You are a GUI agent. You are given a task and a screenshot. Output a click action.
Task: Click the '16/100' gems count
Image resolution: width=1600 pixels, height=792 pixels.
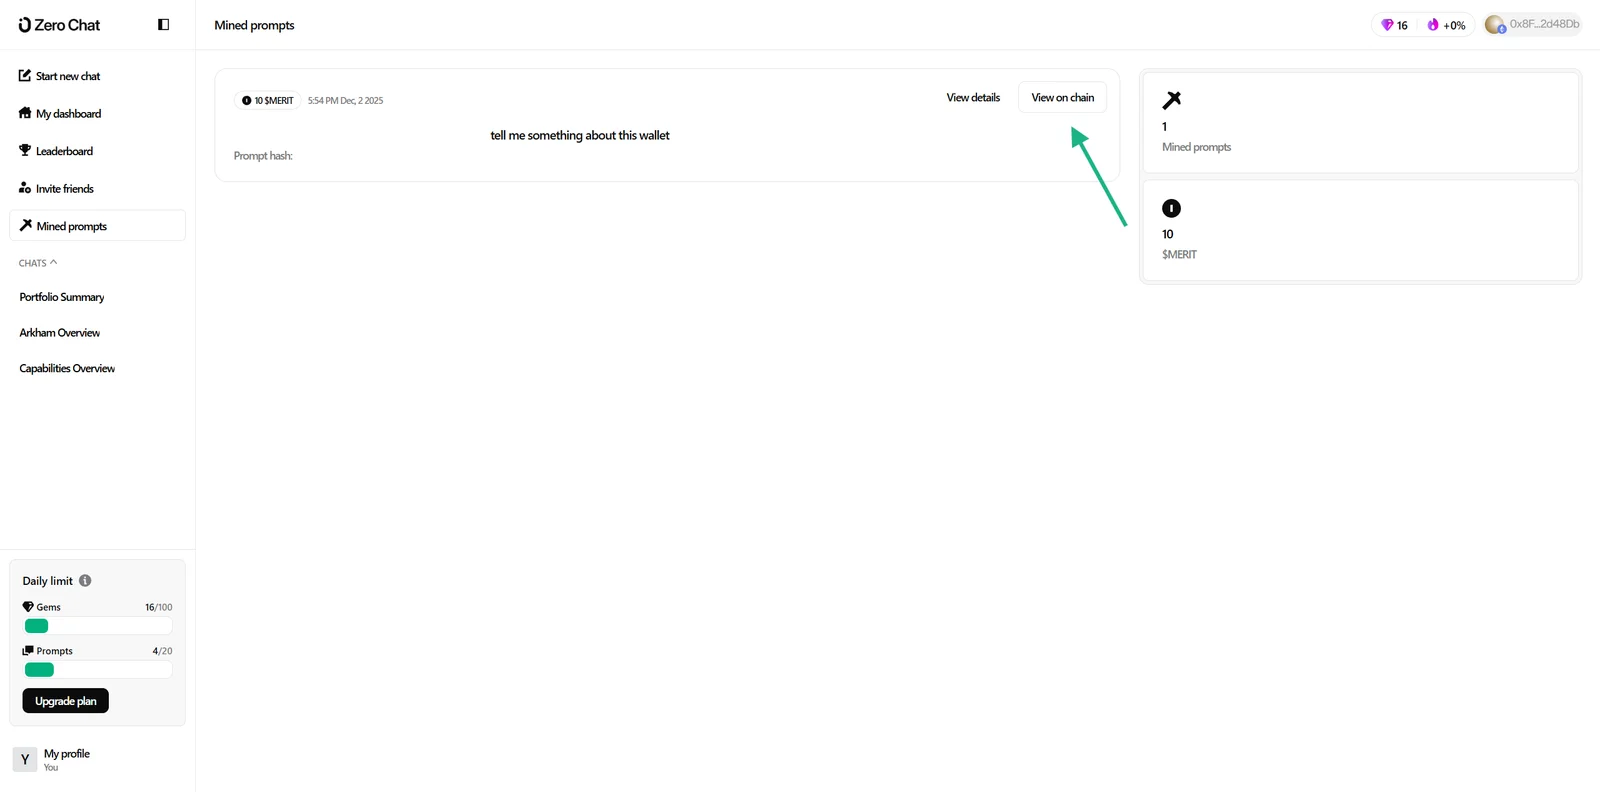(x=158, y=607)
